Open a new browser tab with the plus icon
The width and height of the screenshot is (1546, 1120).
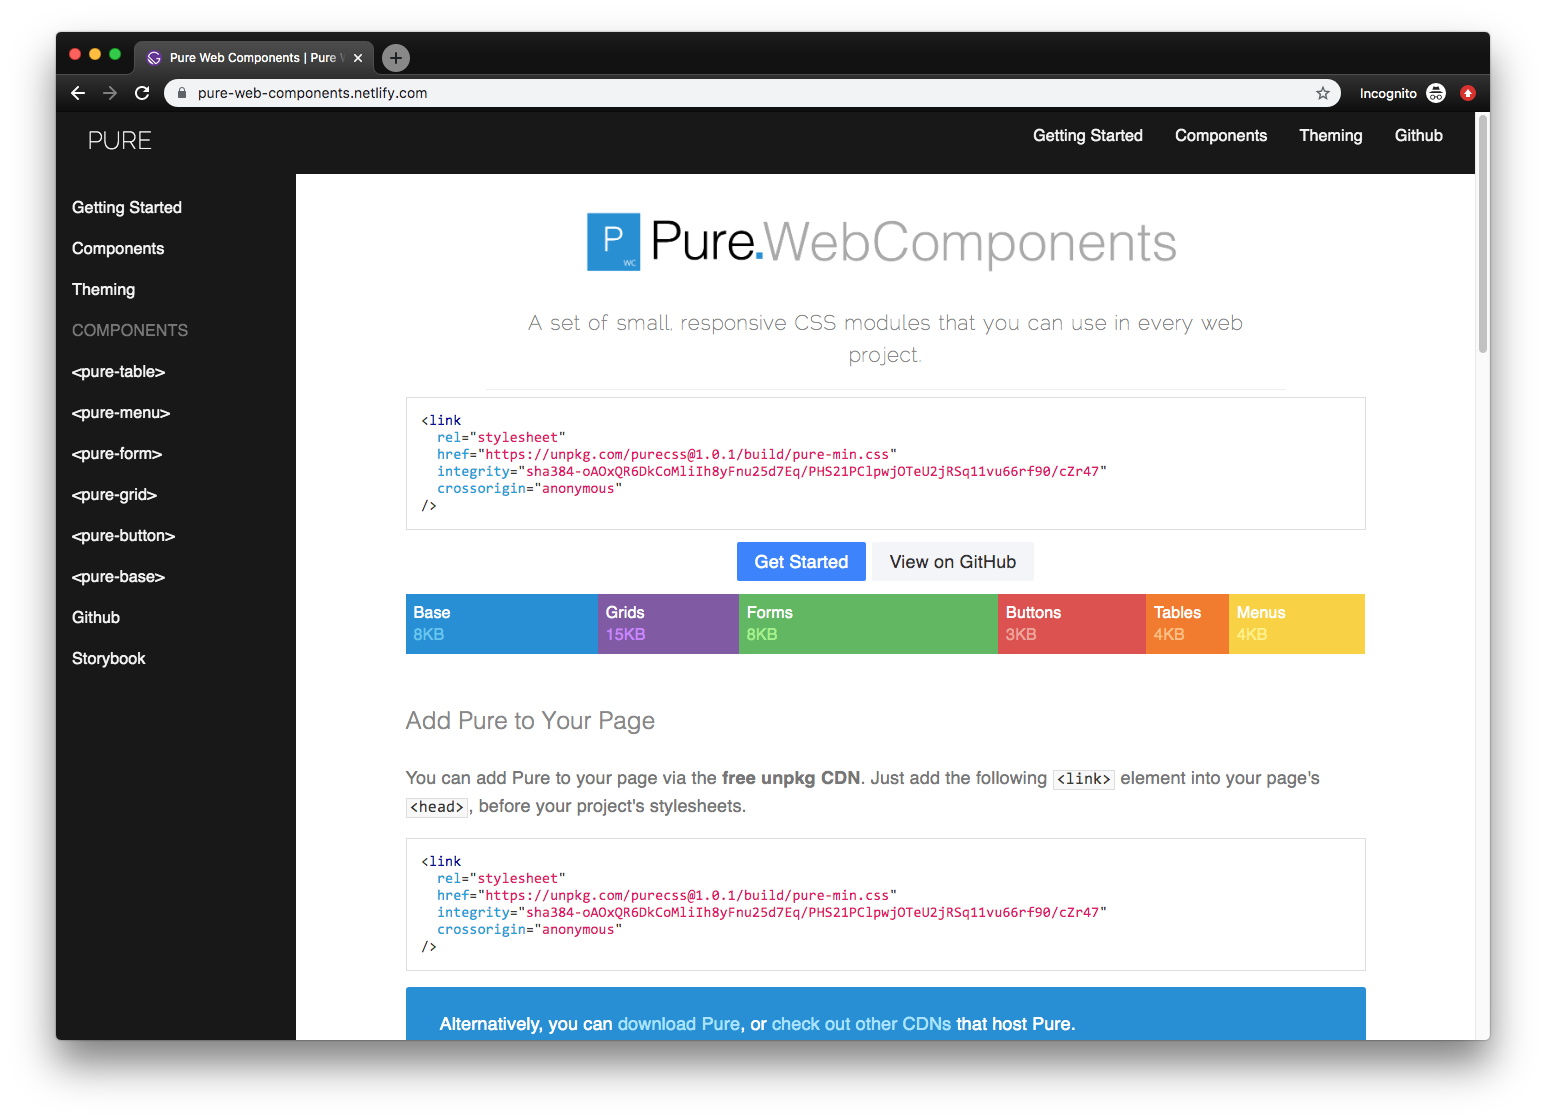(x=395, y=58)
